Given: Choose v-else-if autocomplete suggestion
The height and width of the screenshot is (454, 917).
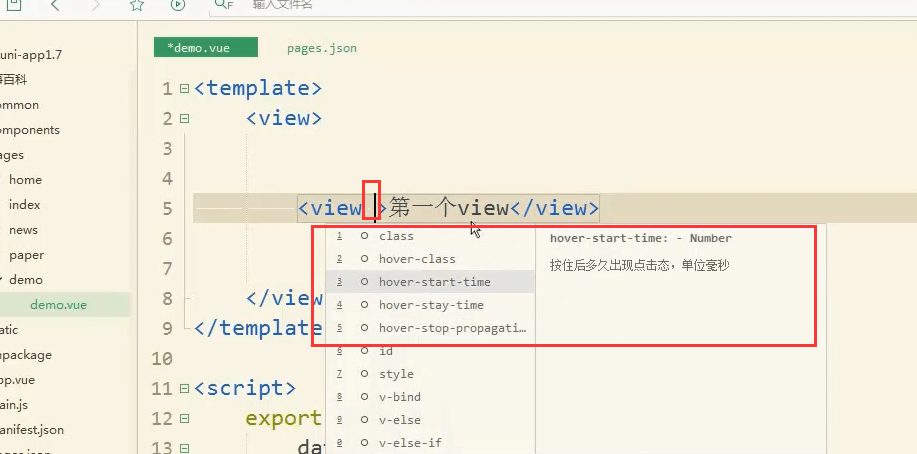Looking at the screenshot, I should click(430, 443).
